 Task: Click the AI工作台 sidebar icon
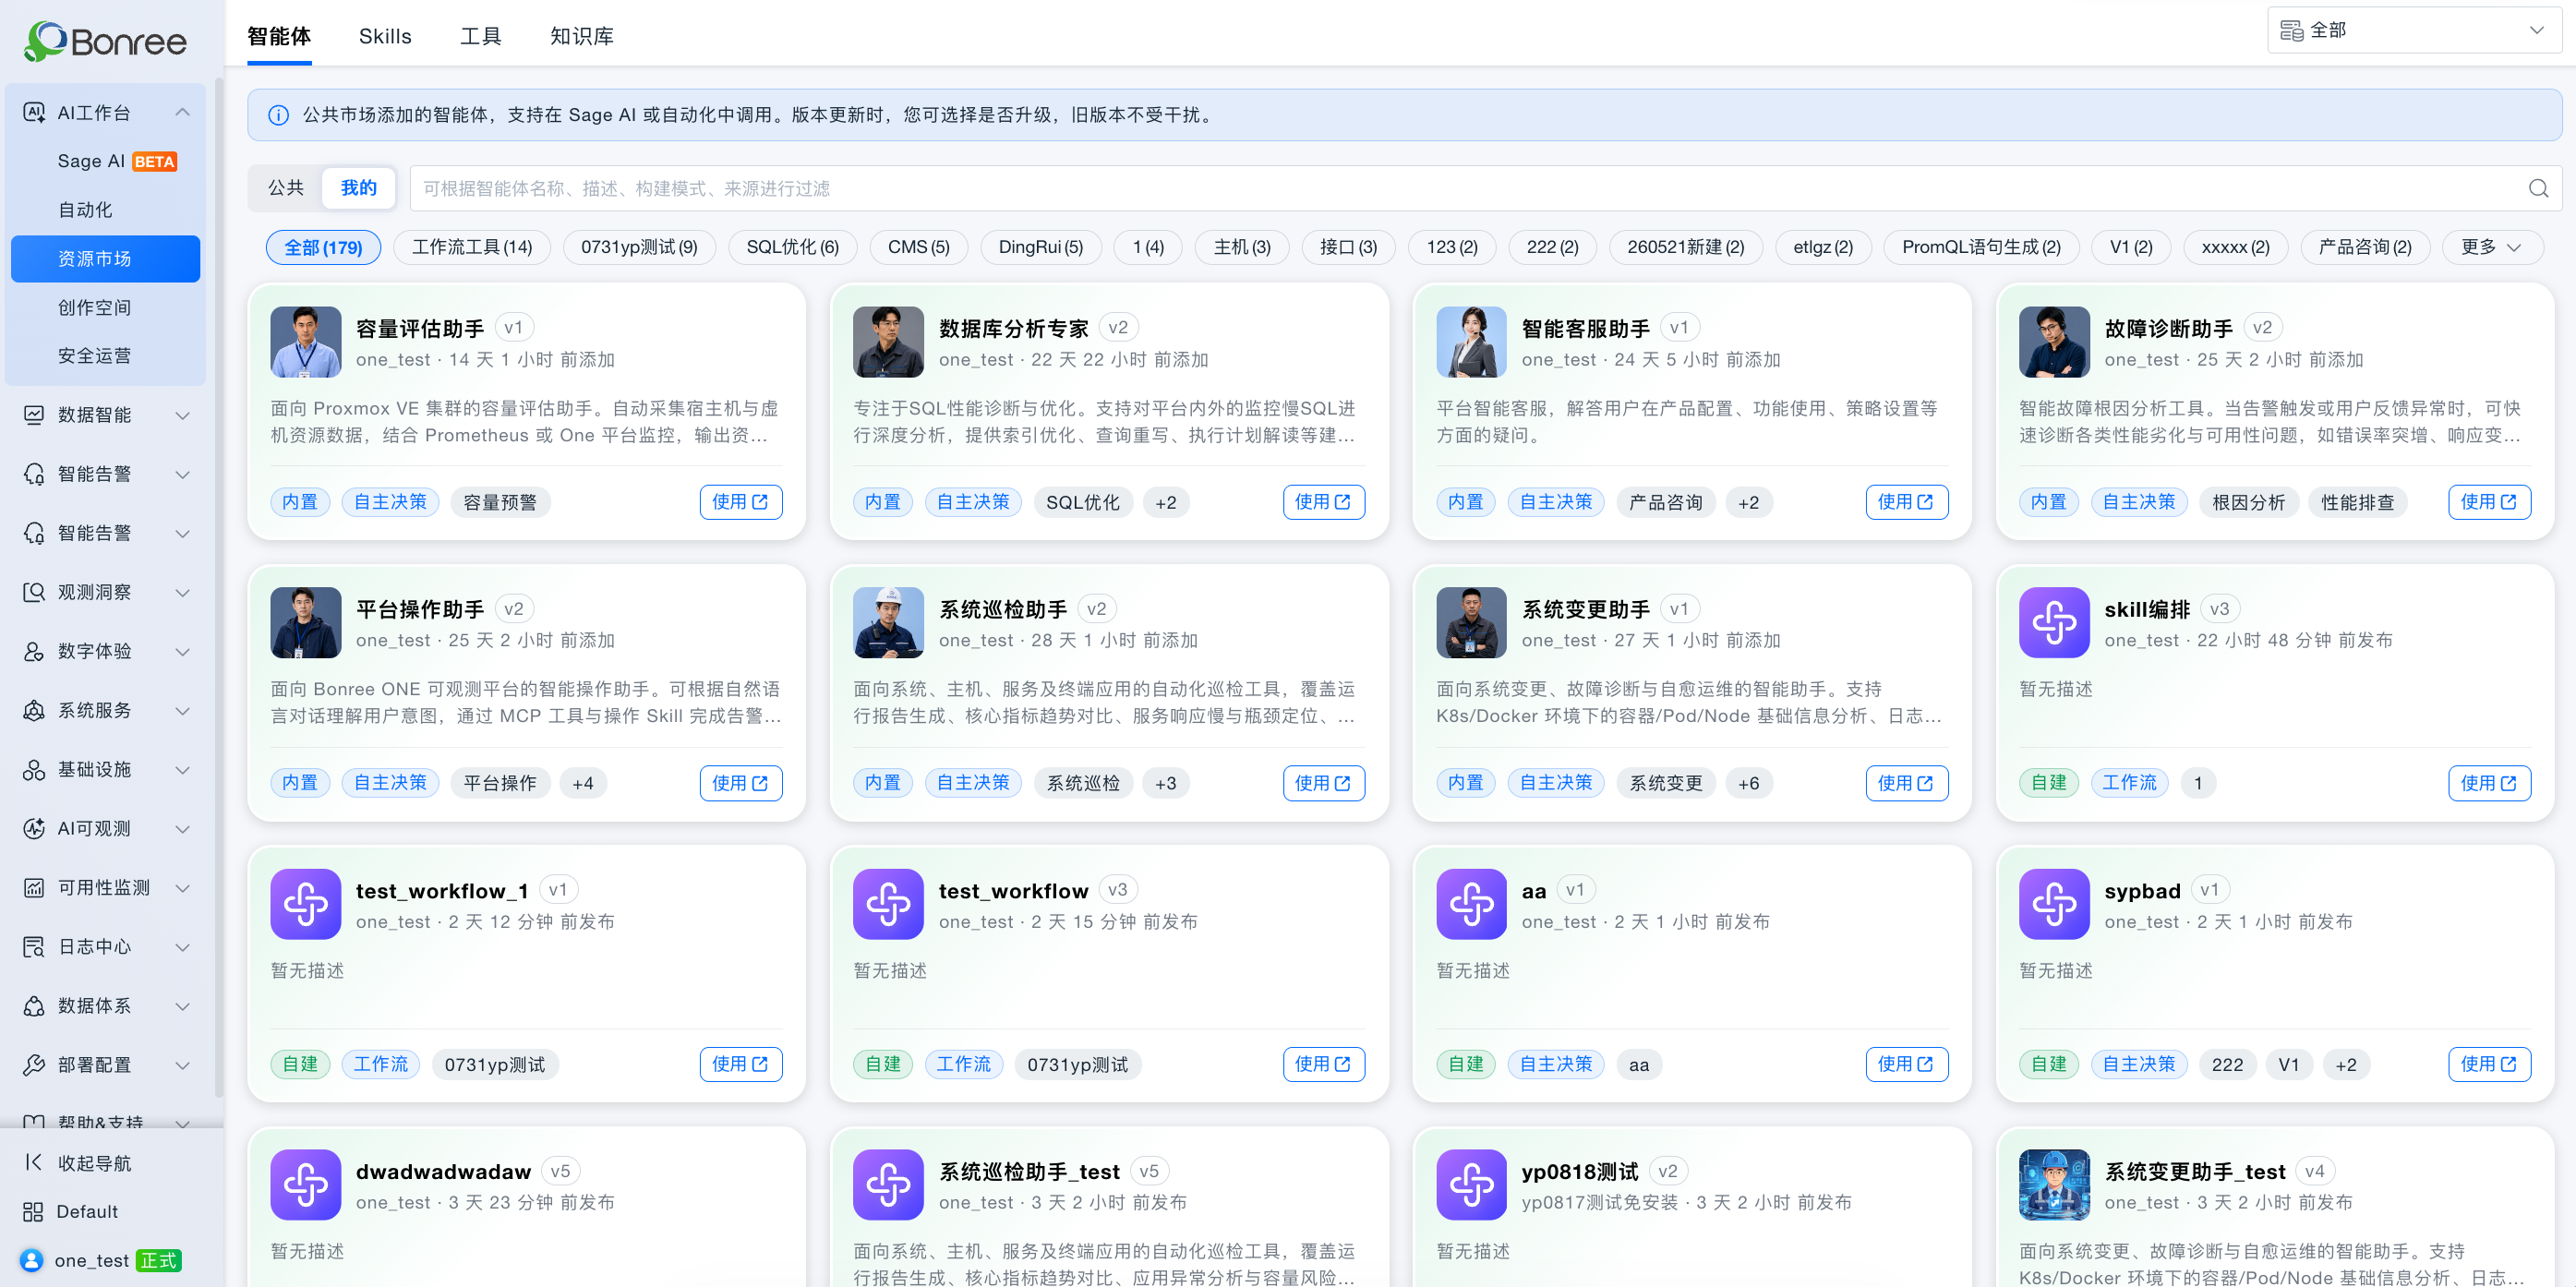[x=34, y=112]
